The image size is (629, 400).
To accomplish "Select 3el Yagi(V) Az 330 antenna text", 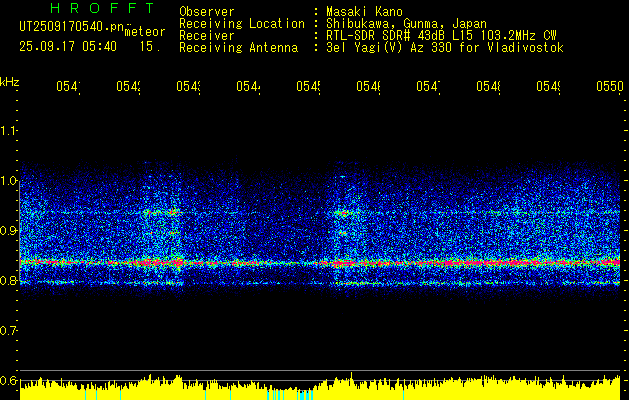I will 445,48.
